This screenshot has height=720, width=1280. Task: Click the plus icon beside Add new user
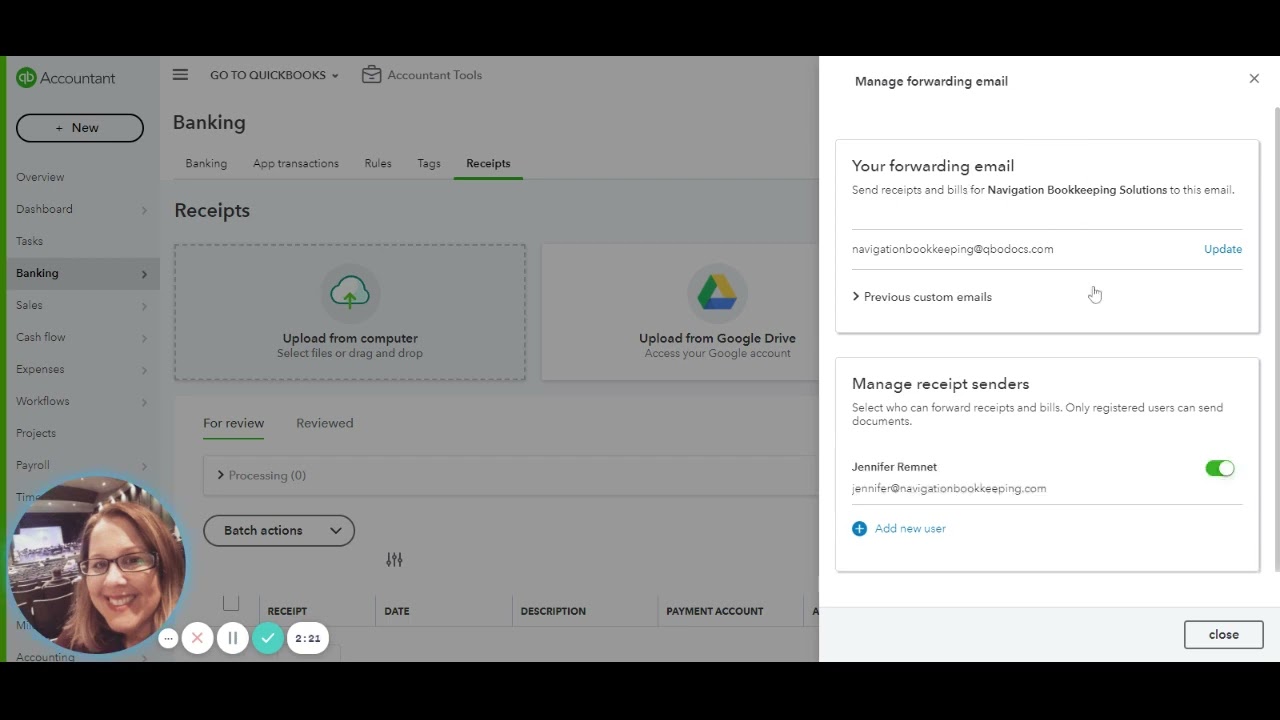pyautogui.click(x=859, y=529)
